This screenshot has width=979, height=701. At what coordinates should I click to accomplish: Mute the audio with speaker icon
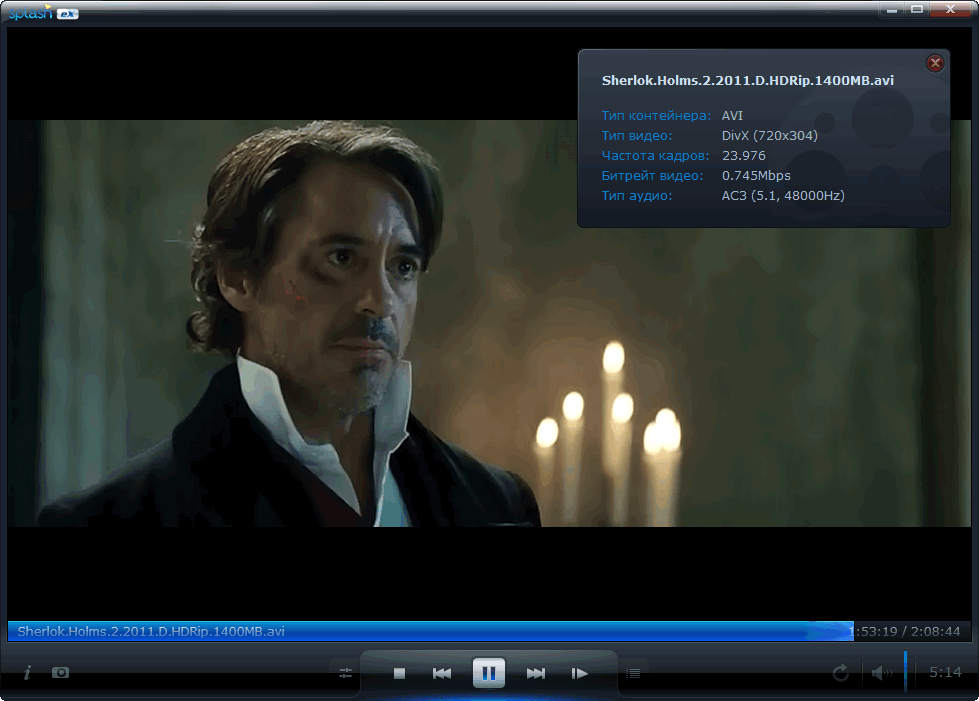click(x=881, y=673)
